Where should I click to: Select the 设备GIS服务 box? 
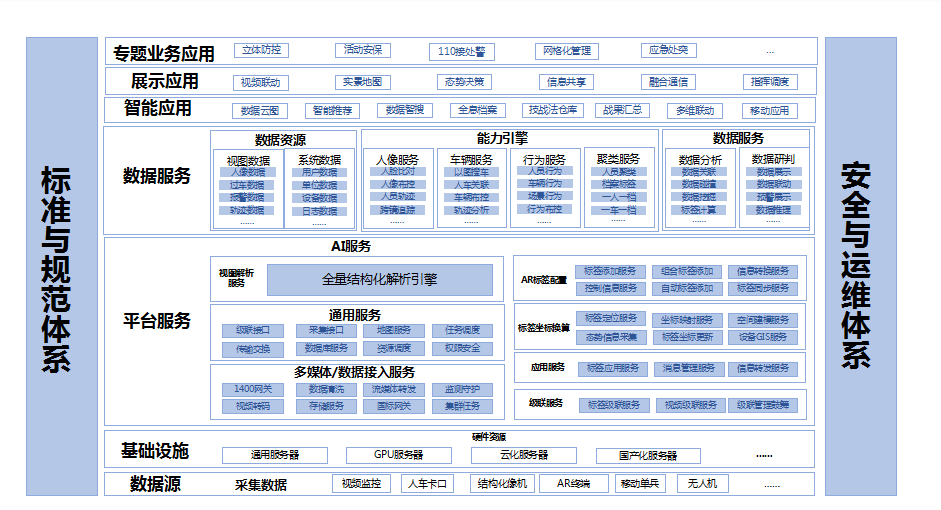[x=763, y=337]
